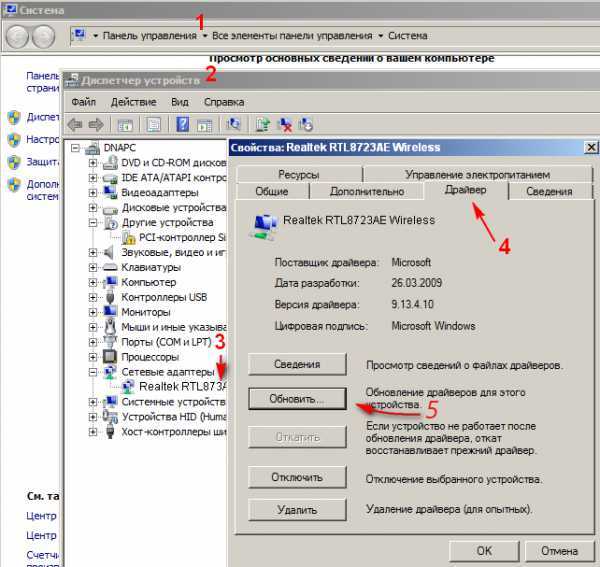Click the Properties sheet toolbar icon
The height and width of the screenshot is (567, 600).
click(x=154, y=125)
